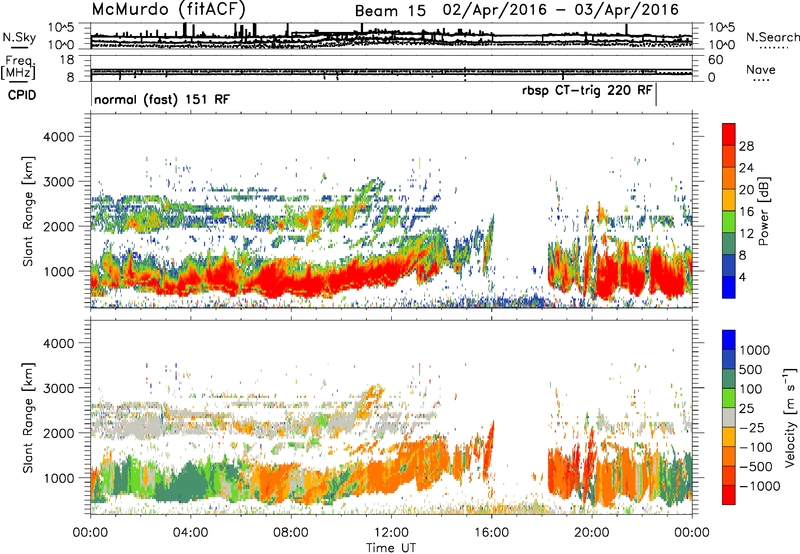Click the Freq. [MHz] axis label
Image resolution: width=800 pixels, height=554 pixels.
18,67
